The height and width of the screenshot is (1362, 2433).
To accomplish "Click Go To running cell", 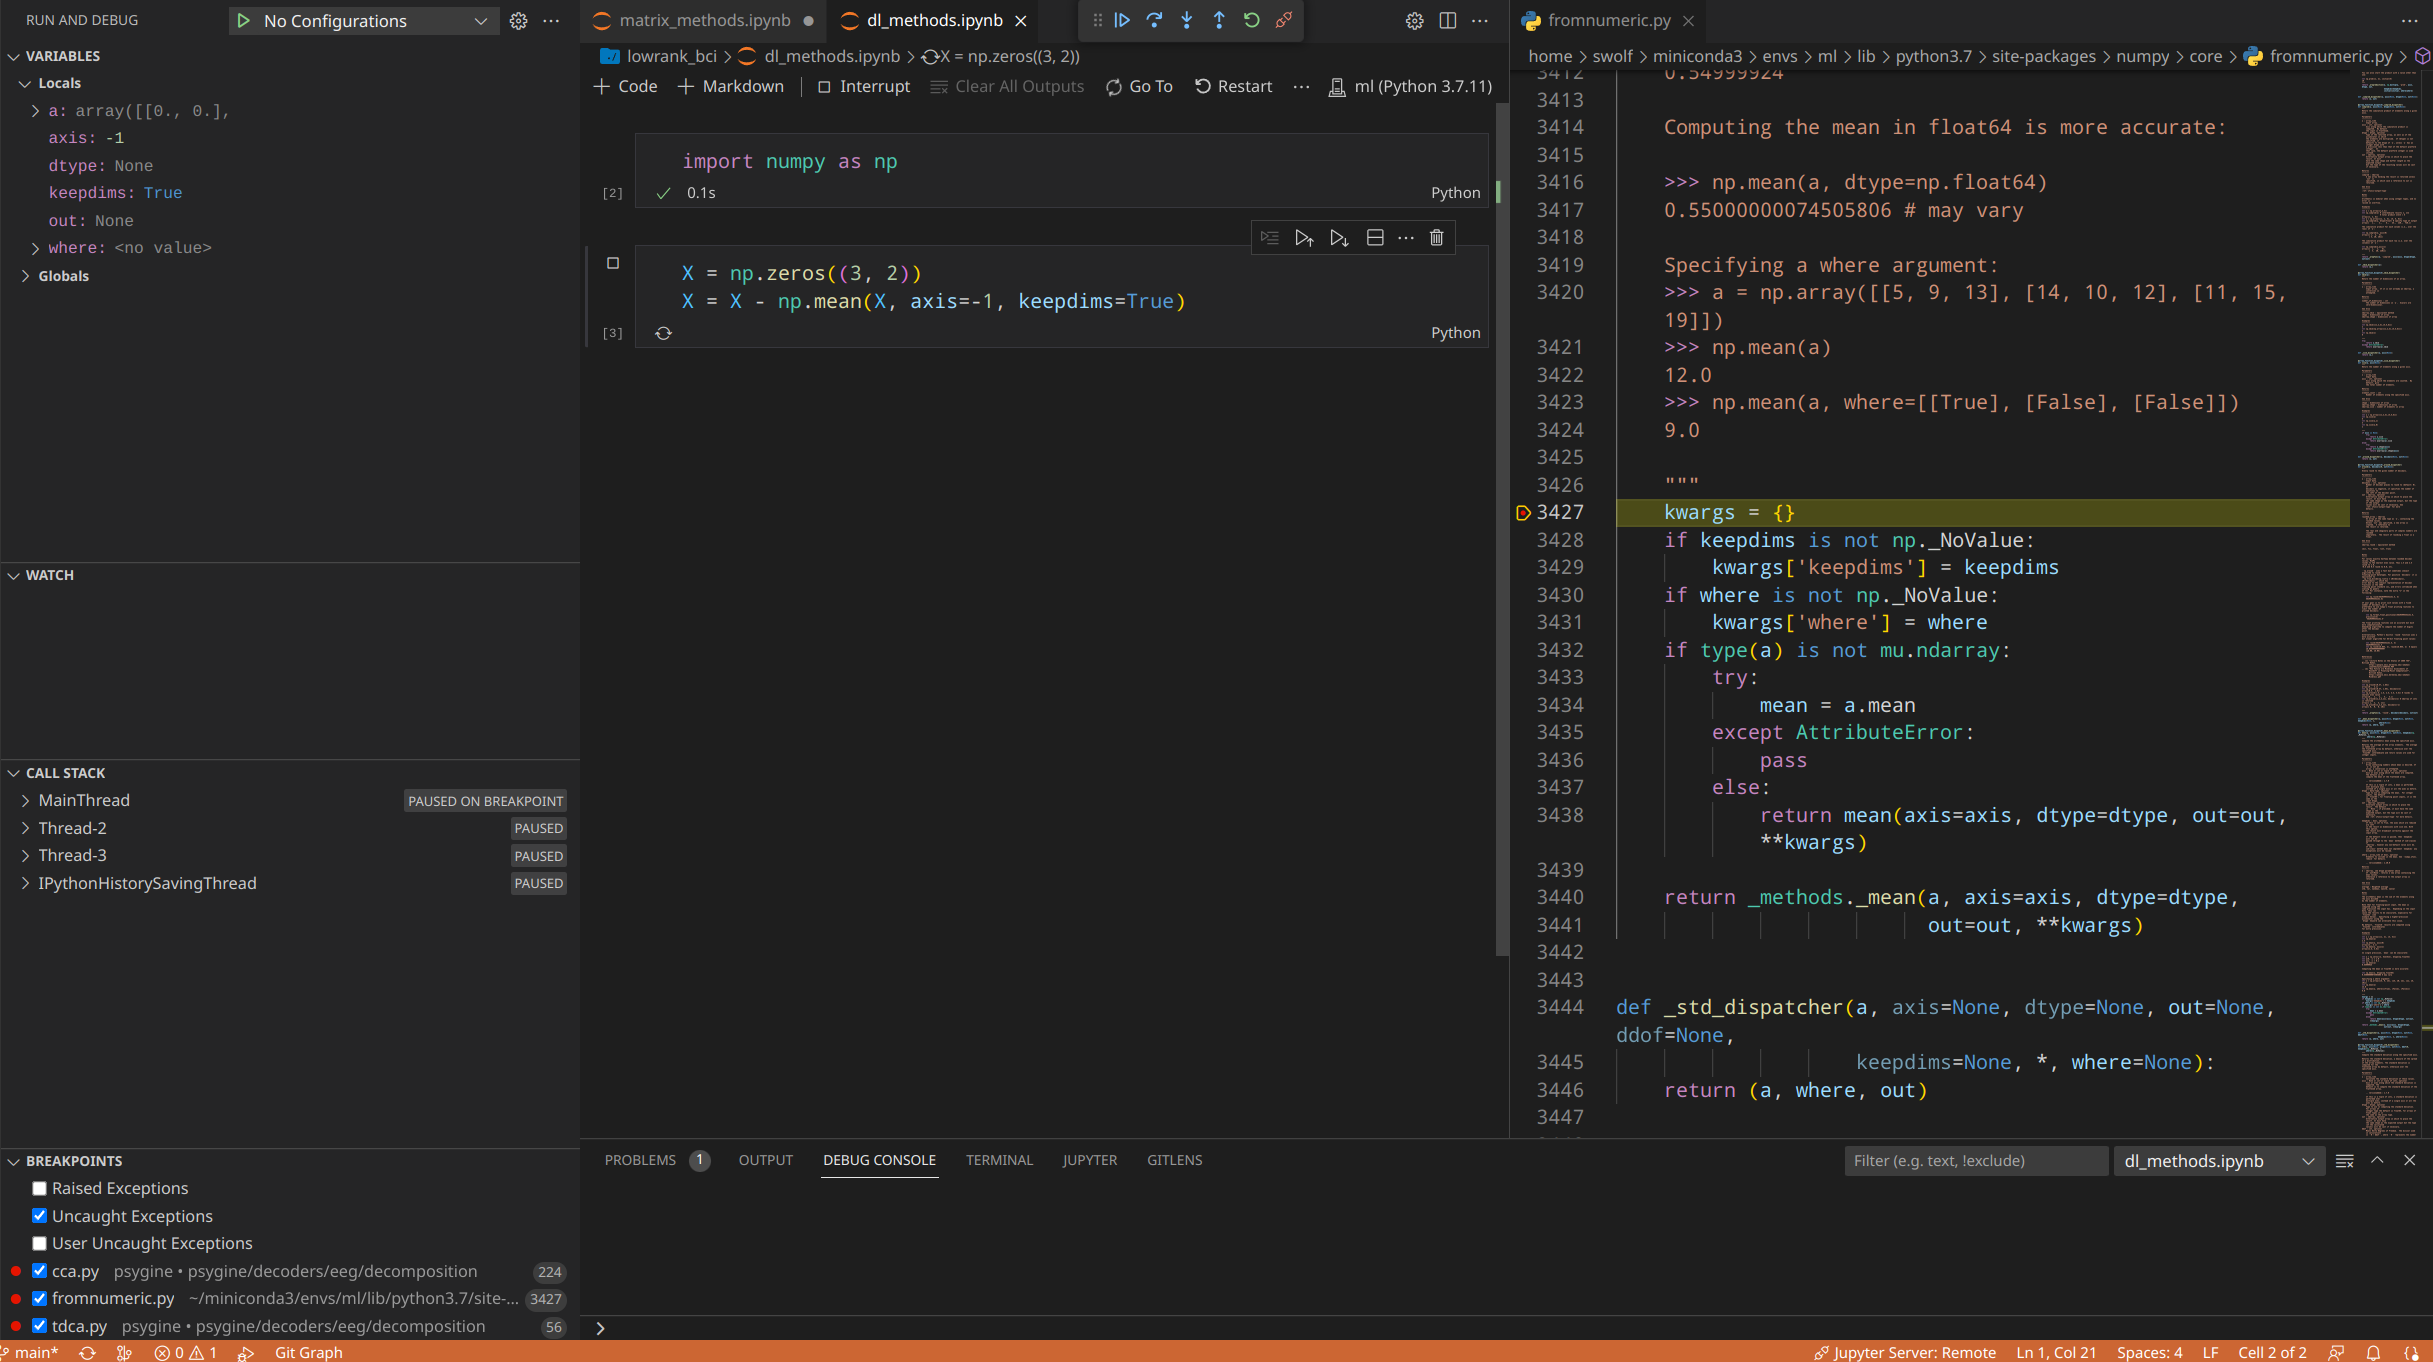I will pos(1139,86).
